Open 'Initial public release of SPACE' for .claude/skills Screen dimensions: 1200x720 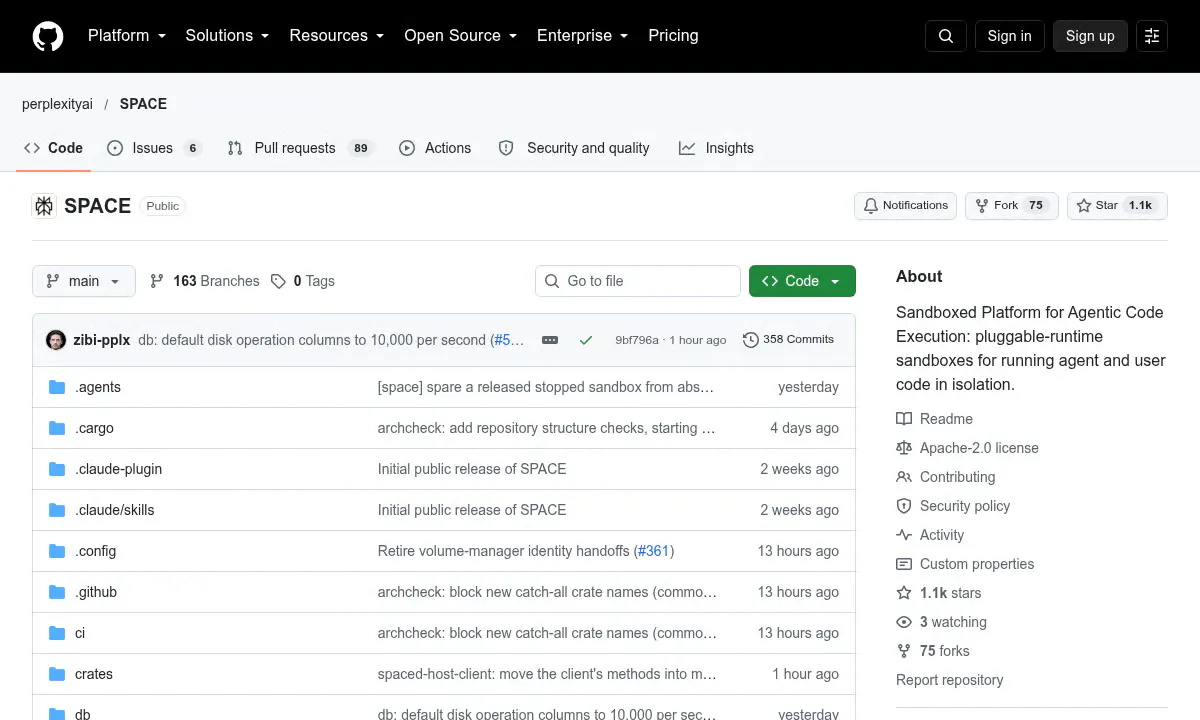[x=472, y=510]
